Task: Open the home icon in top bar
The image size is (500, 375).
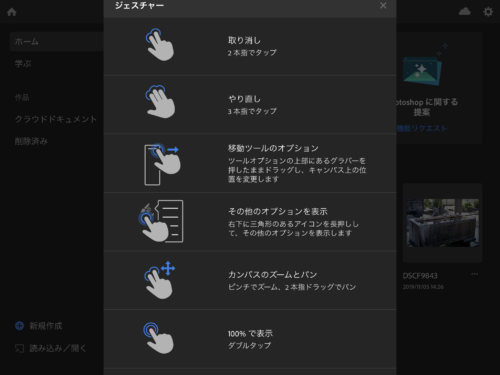Action: click(x=12, y=12)
